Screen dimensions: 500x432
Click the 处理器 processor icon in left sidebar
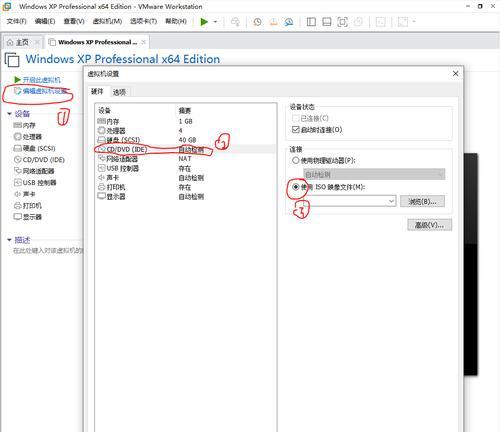pos(17,137)
